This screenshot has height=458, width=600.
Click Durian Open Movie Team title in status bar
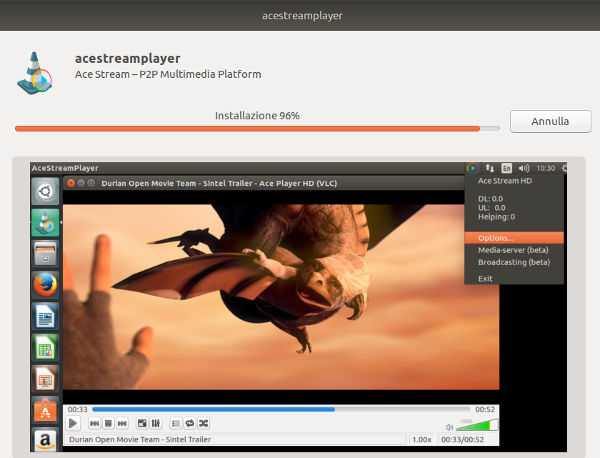tap(140, 439)
